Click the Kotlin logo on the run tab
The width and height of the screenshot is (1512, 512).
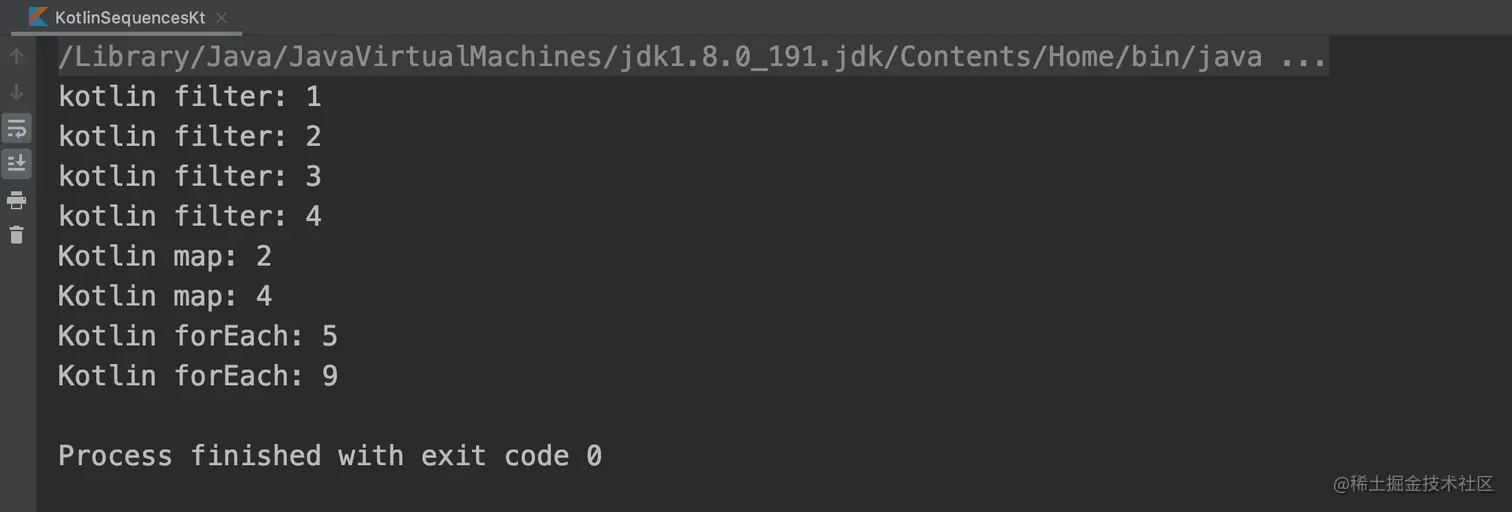pos(39,17)
